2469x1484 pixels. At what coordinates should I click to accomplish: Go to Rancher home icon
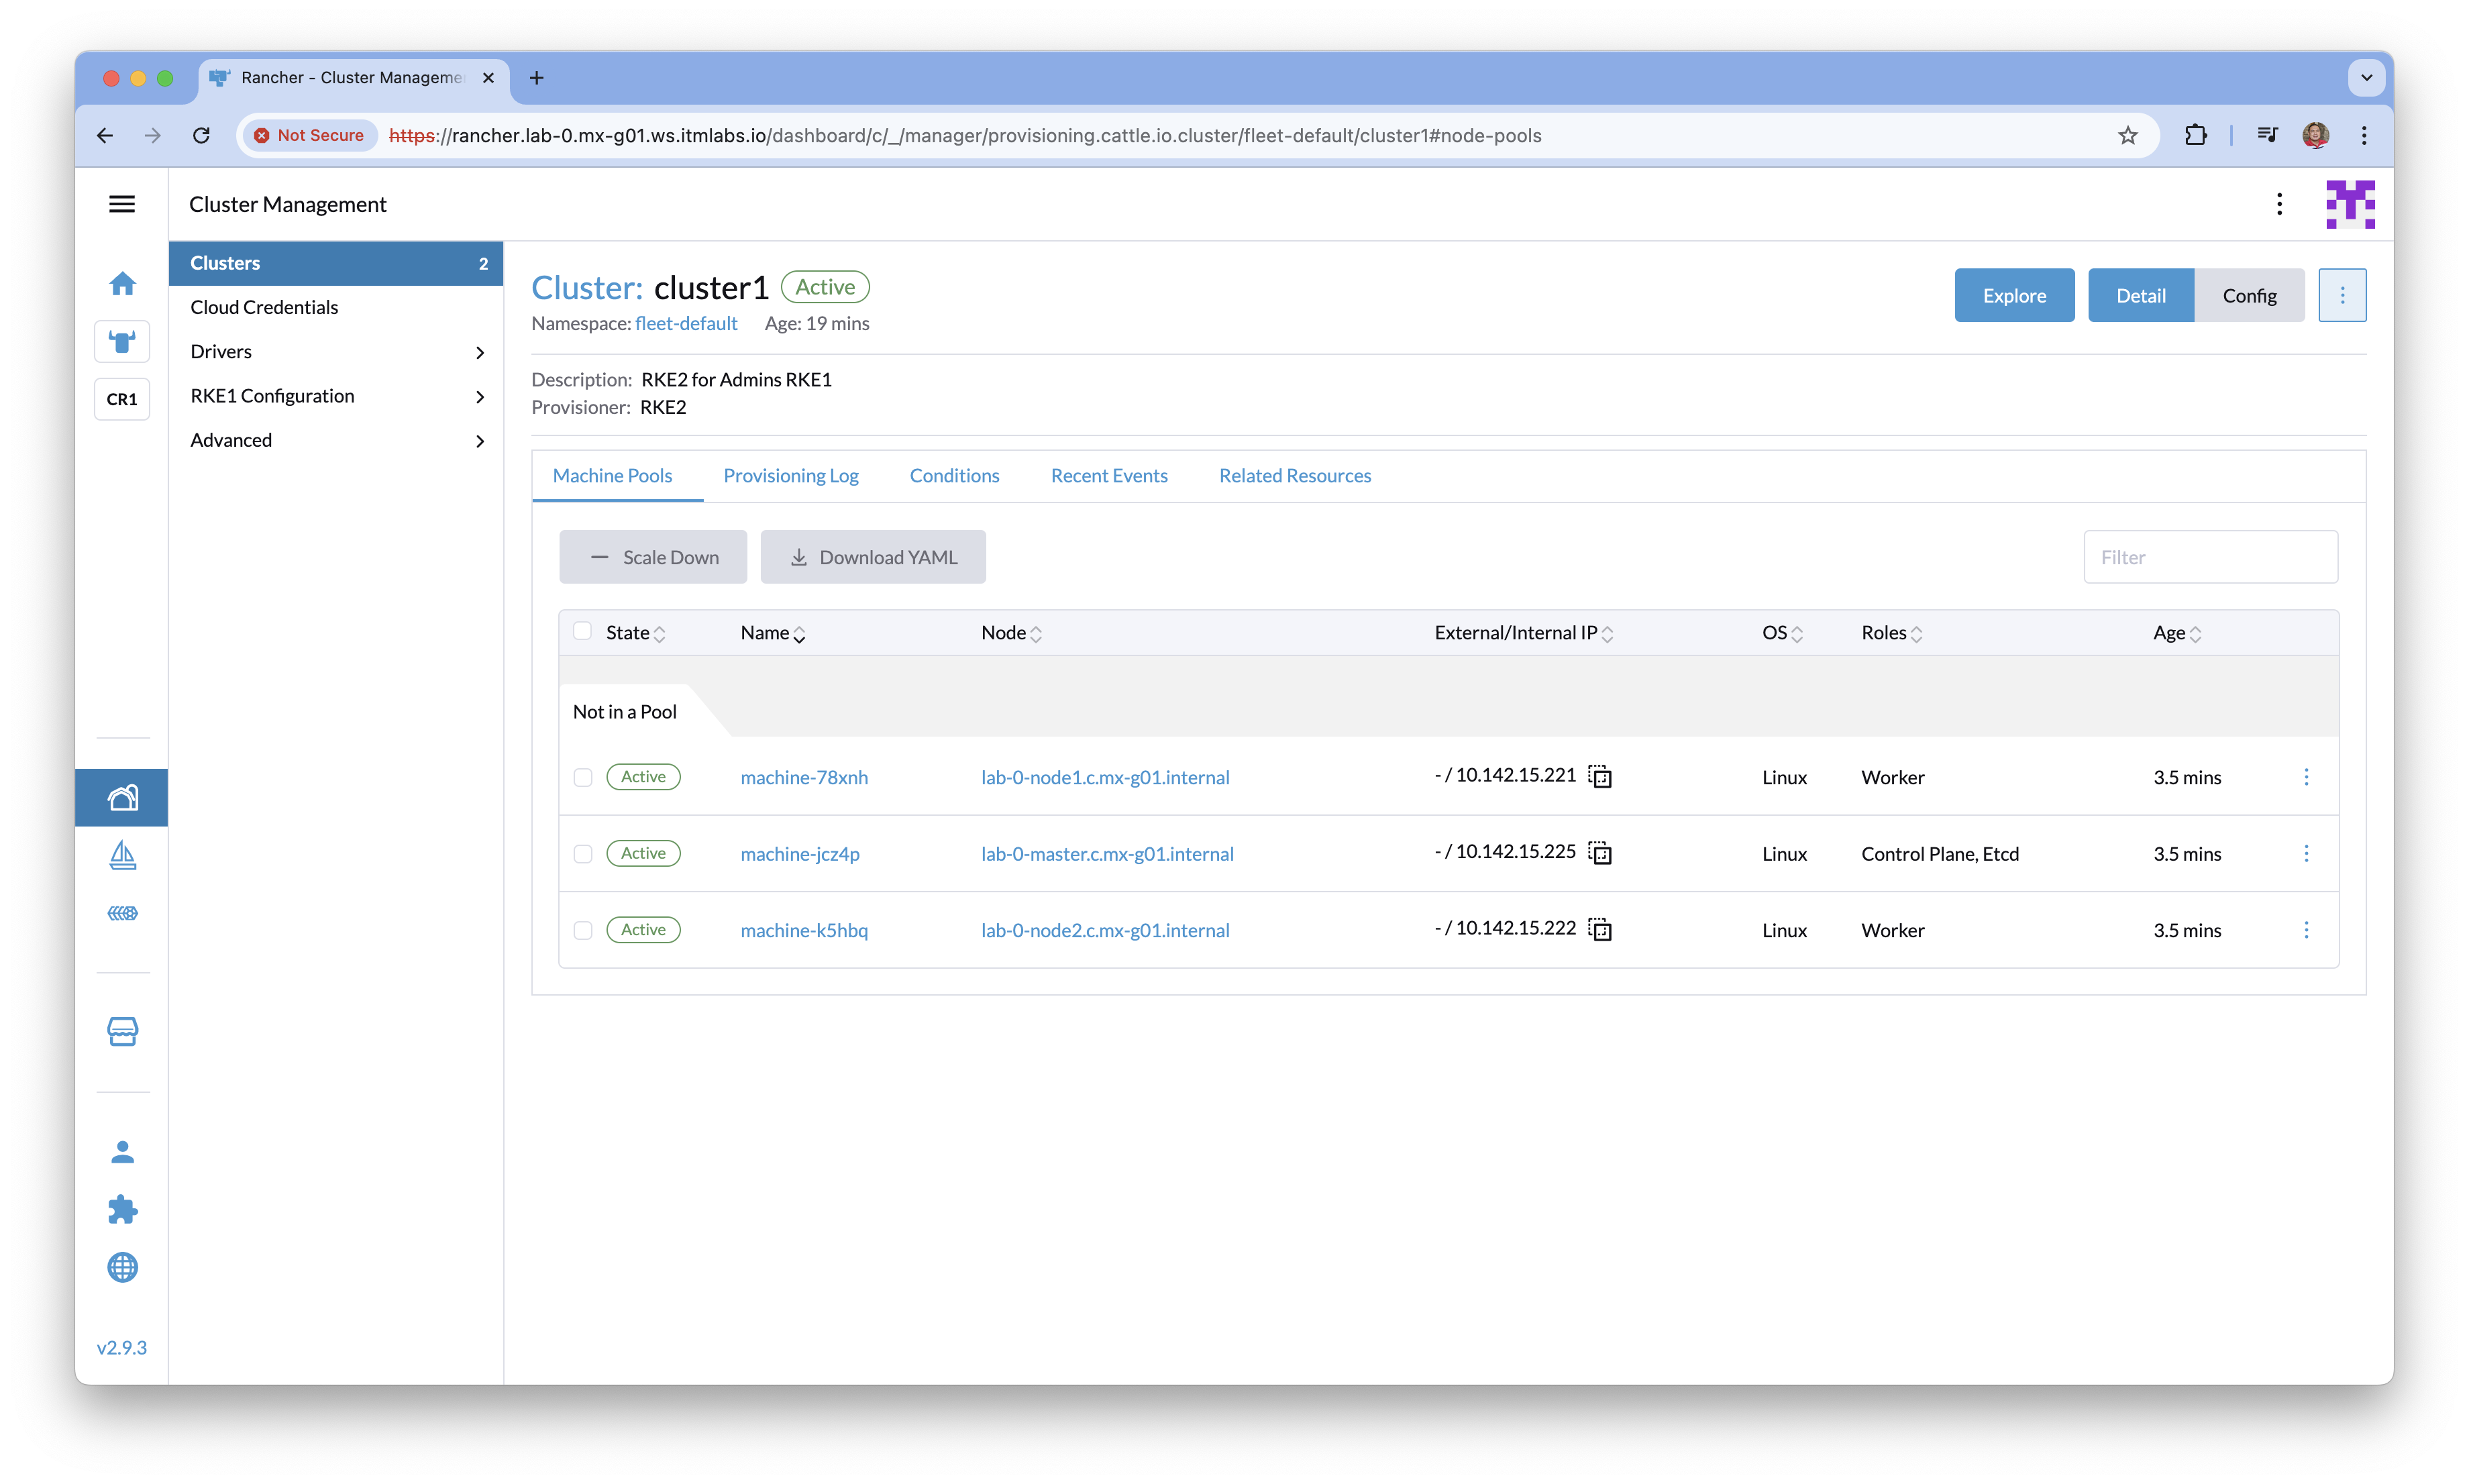[x=122, y=284]
